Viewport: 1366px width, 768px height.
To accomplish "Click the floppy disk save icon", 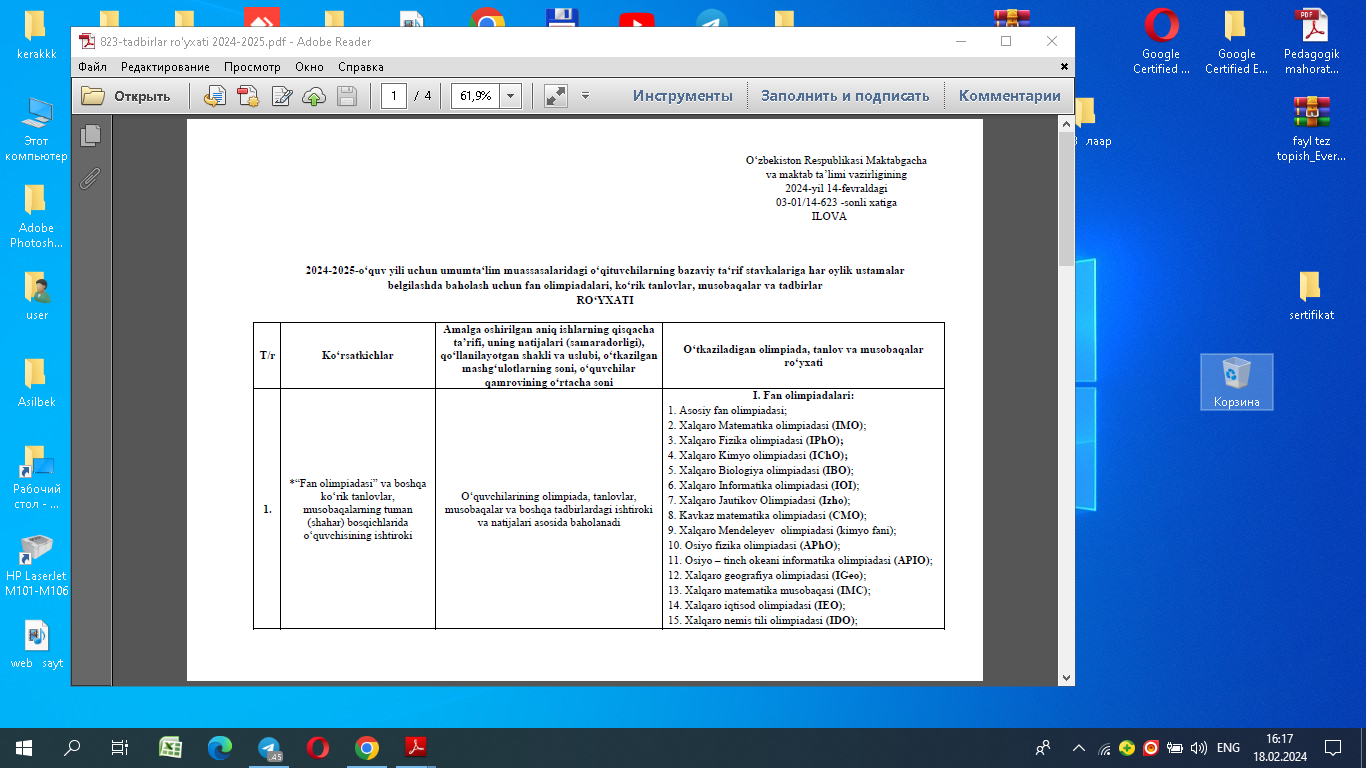I will [x=347, y=96].
